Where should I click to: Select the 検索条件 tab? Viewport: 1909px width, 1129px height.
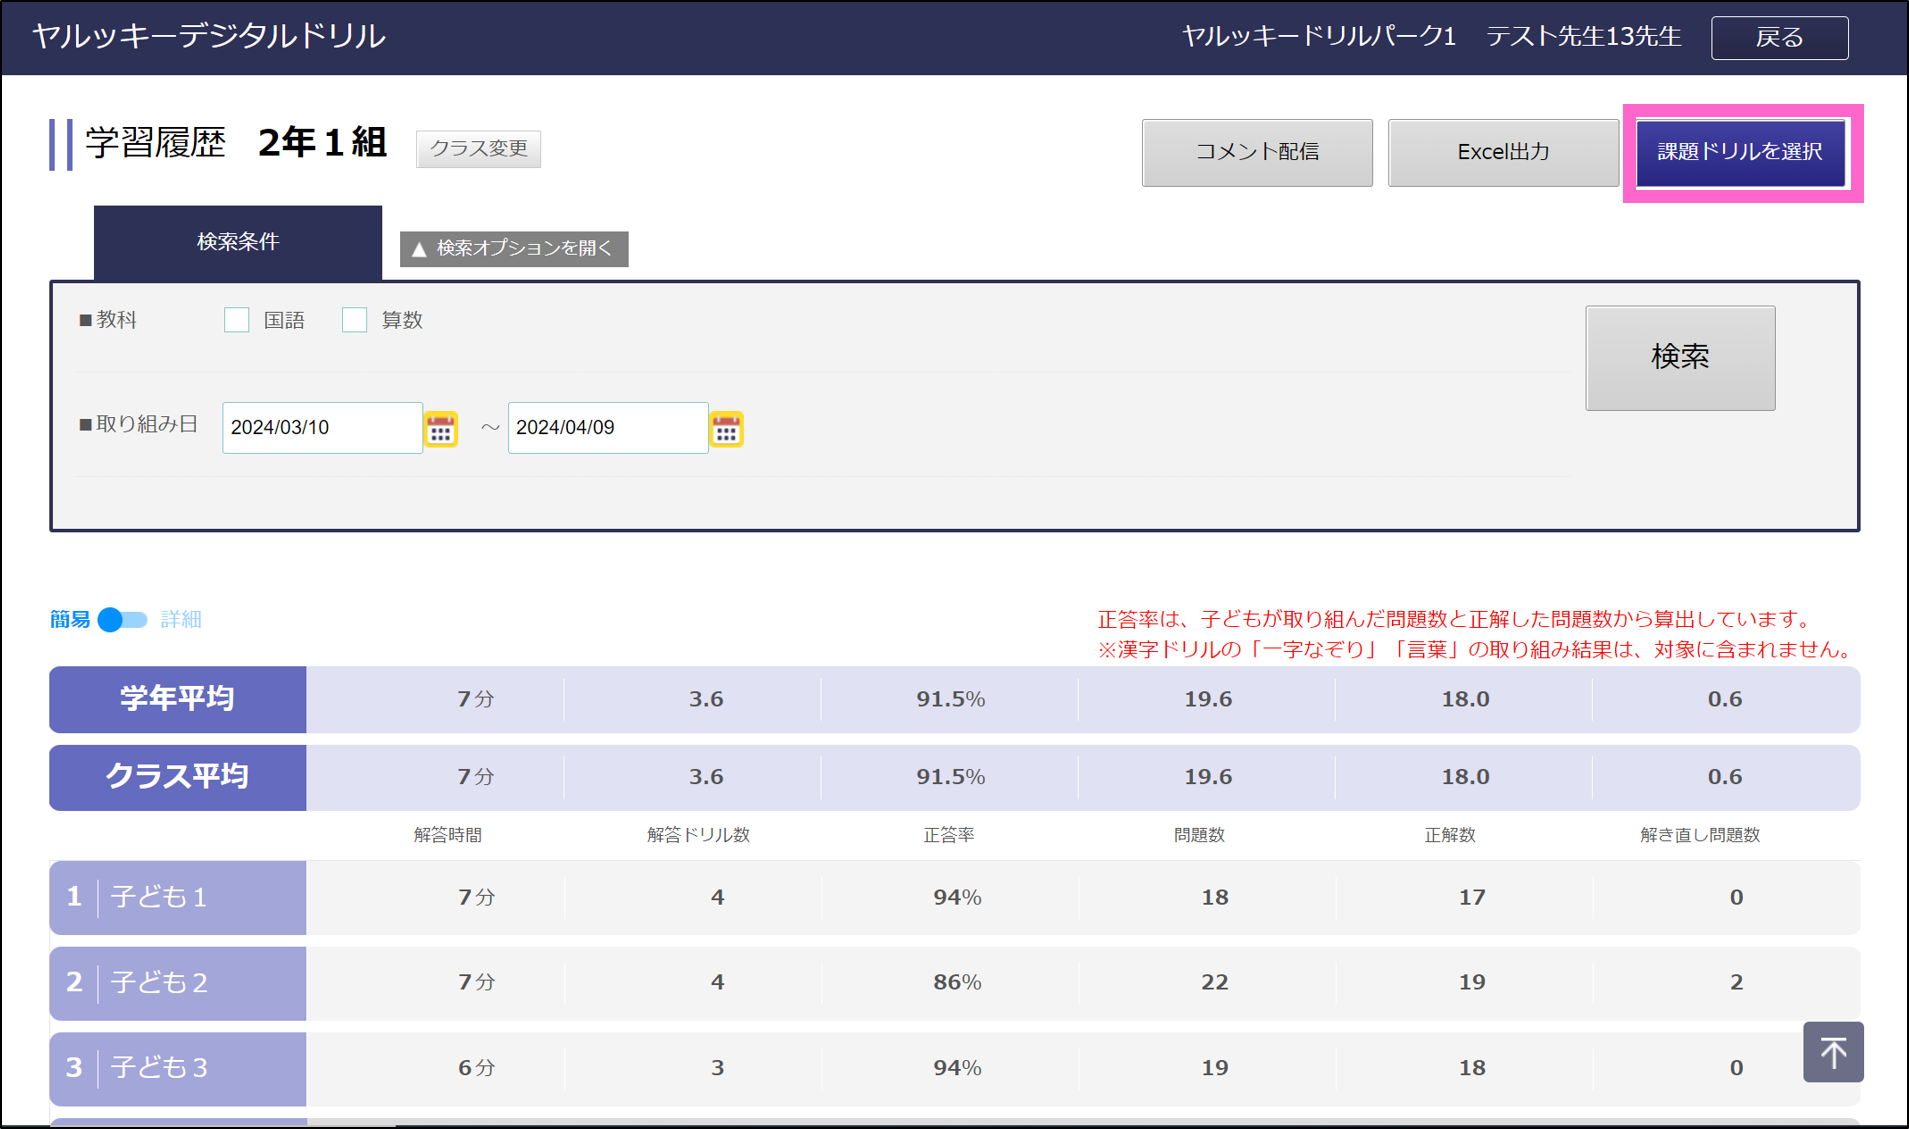pyautogui.click(x=238, y=242)
